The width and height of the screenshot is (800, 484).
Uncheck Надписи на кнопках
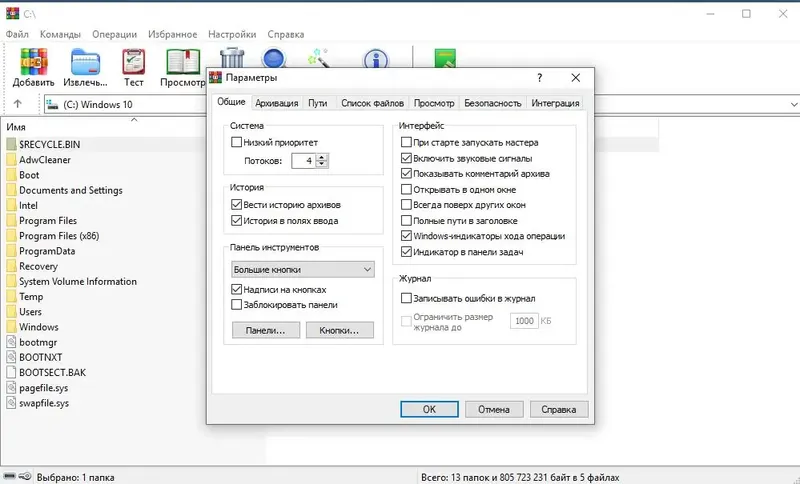coord(236,289)
